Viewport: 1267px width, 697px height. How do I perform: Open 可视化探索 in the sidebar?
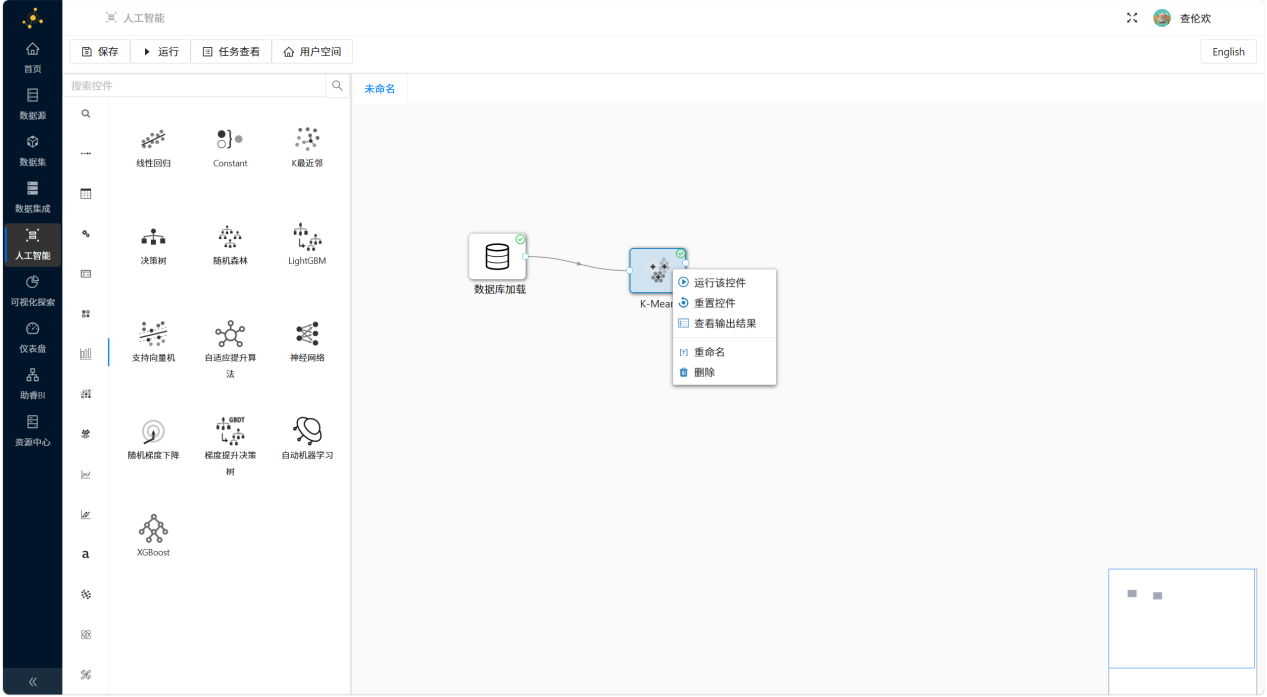32,290
